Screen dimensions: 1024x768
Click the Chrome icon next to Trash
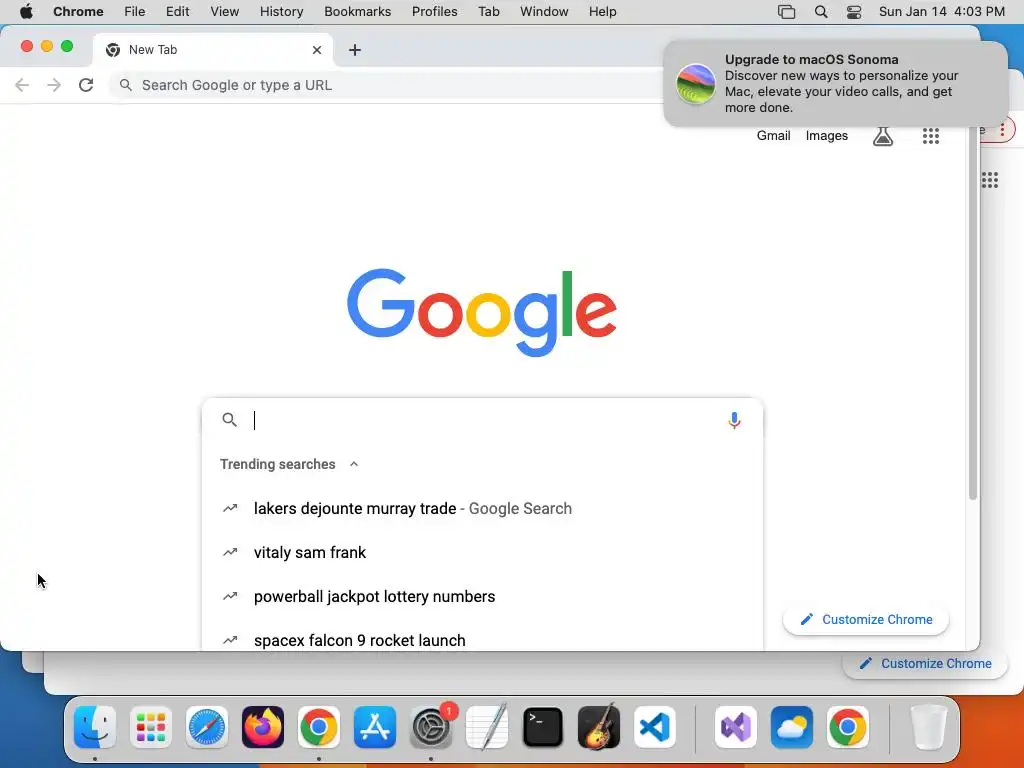[848, 727]
